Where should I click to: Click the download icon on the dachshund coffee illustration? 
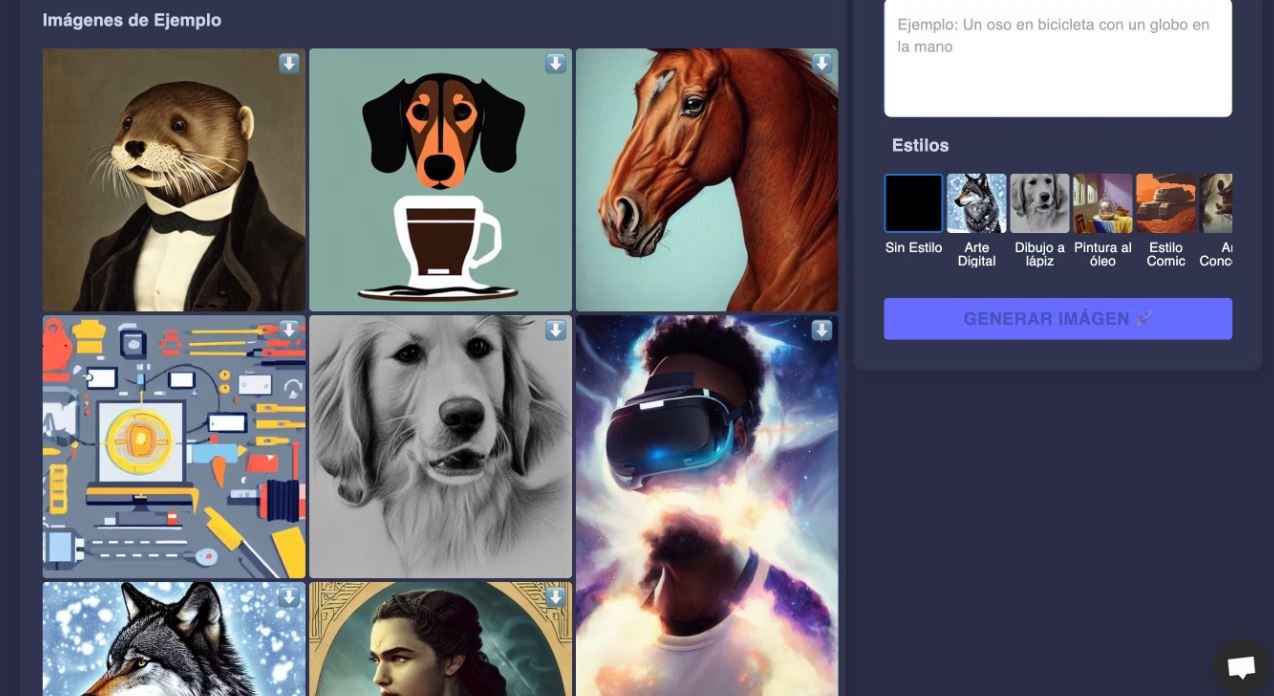[555, 63]
